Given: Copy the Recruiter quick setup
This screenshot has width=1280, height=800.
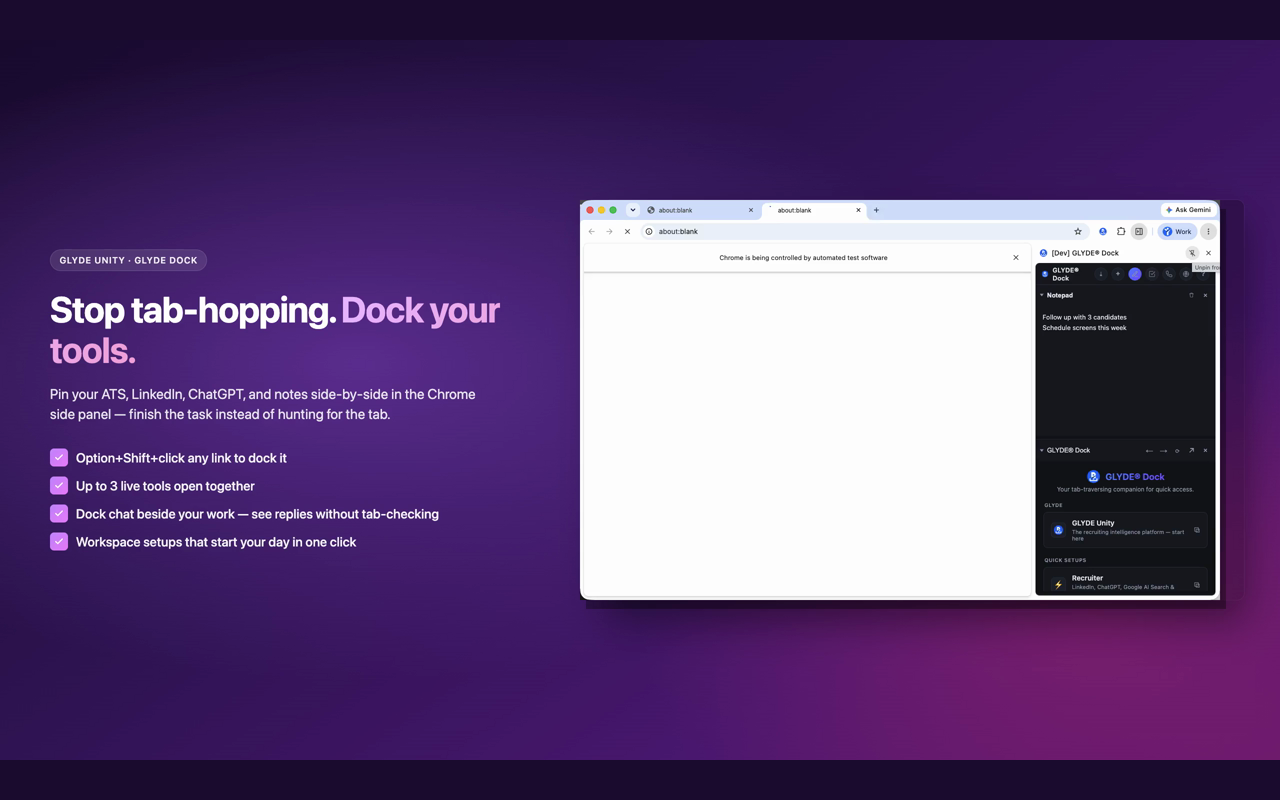Looking at the screenshot, I should 1197,585.
